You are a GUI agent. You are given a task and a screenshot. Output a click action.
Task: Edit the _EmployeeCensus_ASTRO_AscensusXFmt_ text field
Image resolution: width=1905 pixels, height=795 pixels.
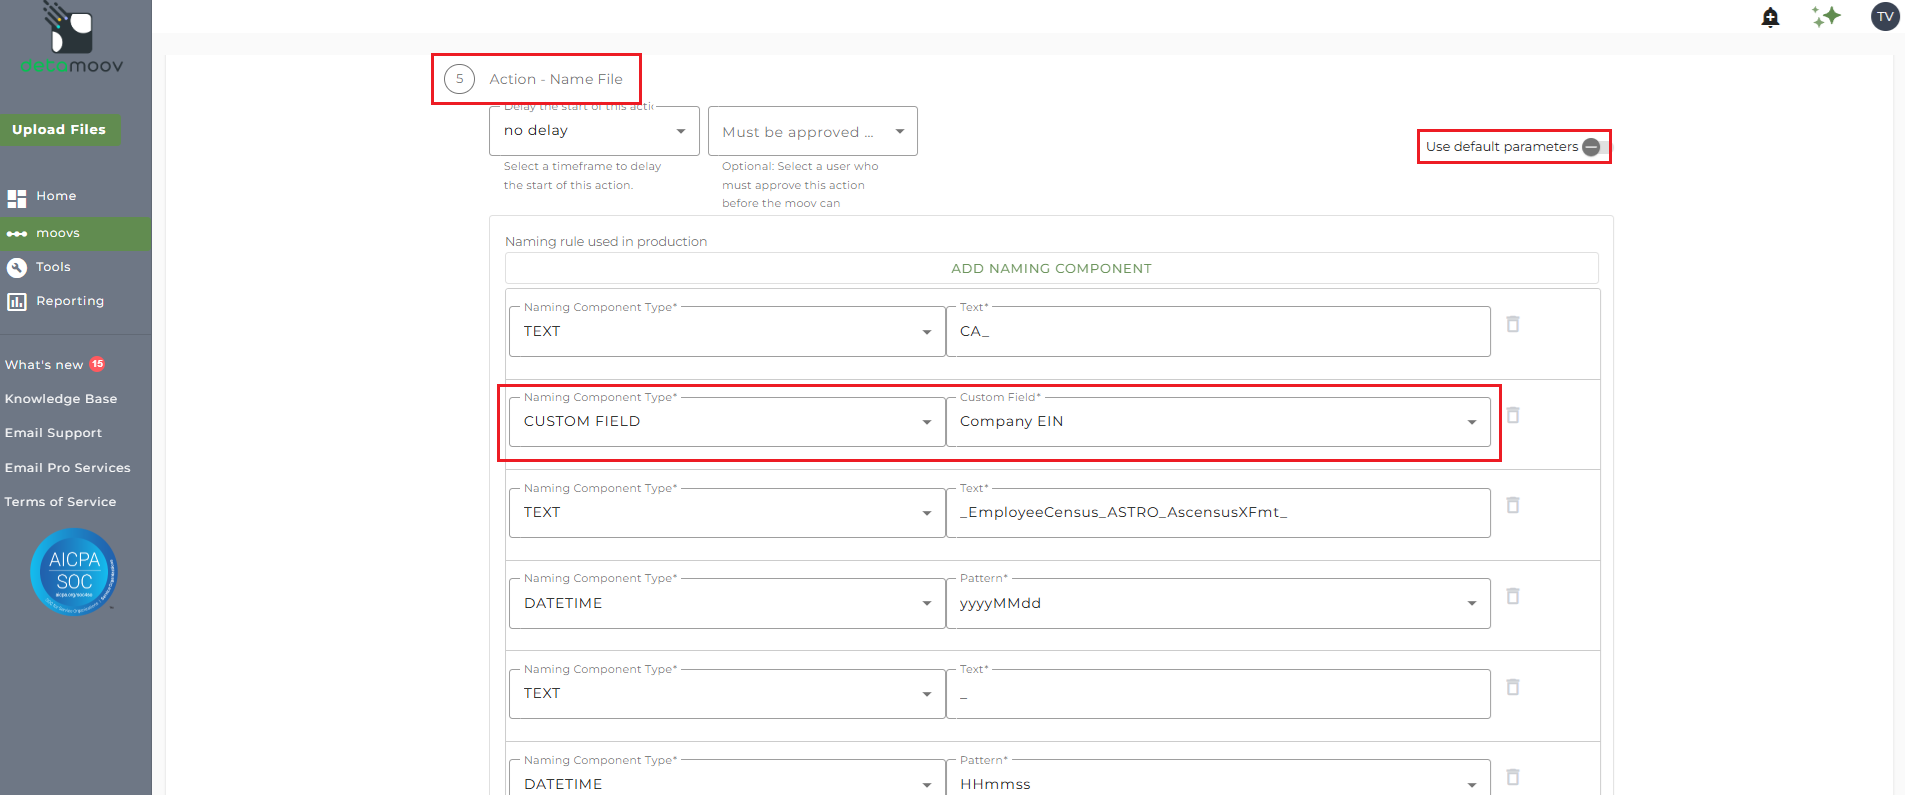point(1217,513)
